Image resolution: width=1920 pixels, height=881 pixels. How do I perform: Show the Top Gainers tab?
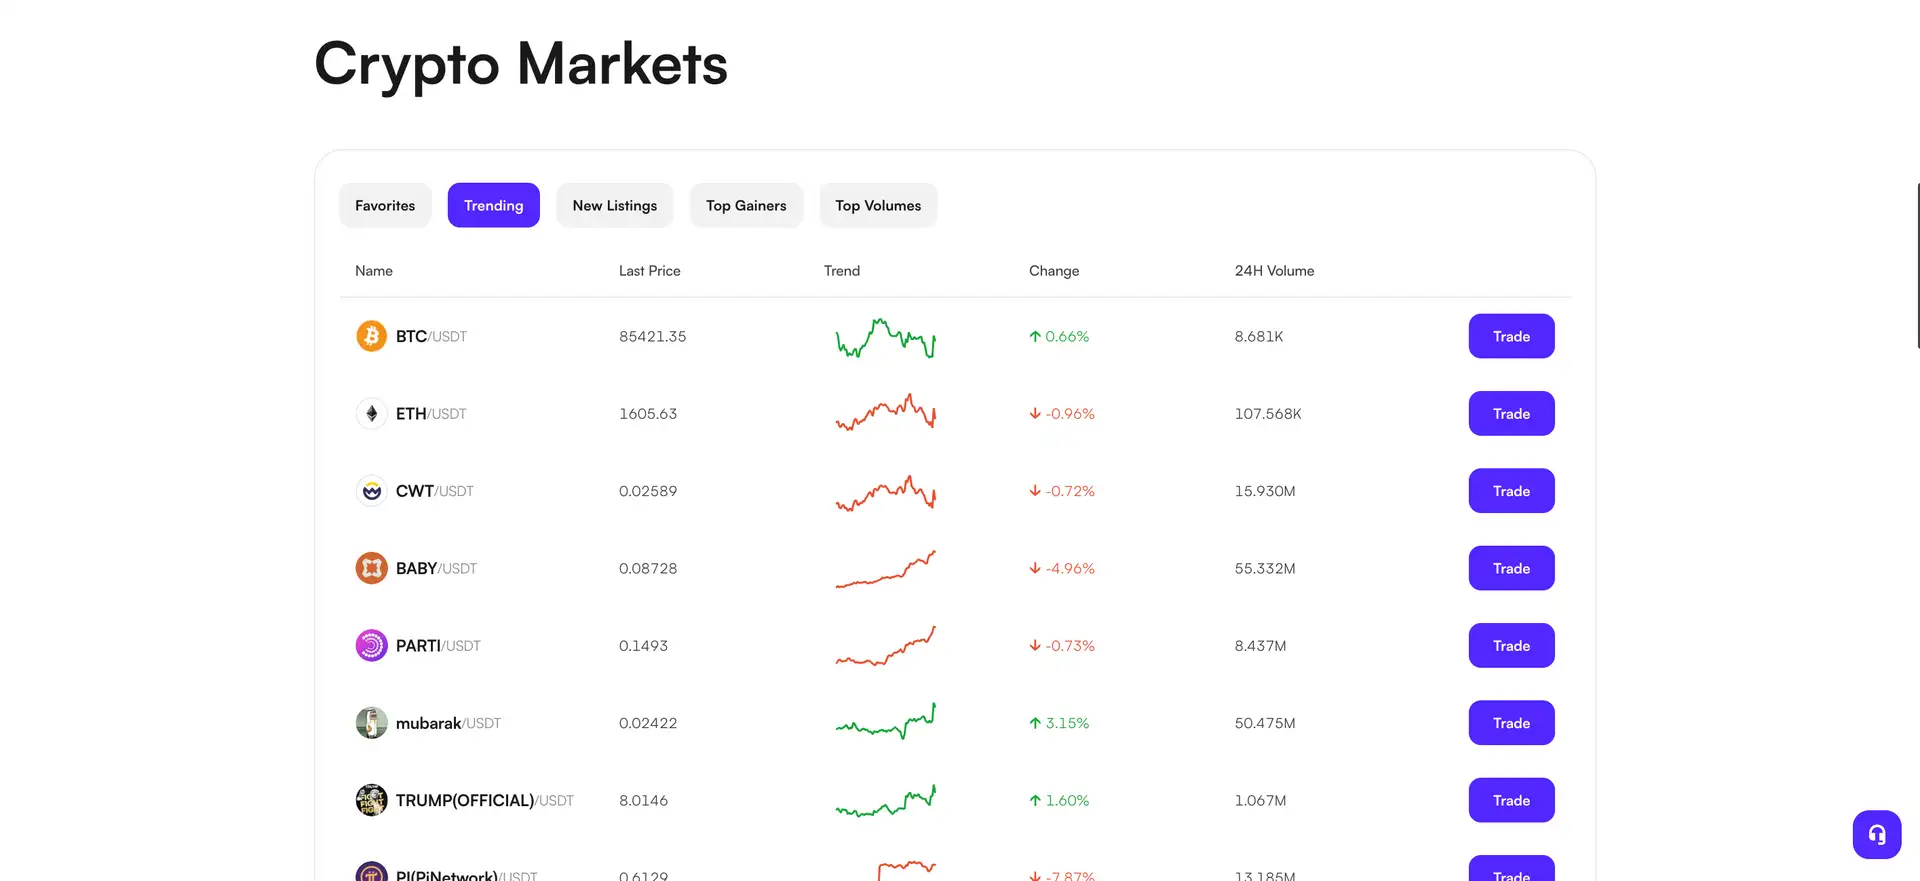click(746, 205)
